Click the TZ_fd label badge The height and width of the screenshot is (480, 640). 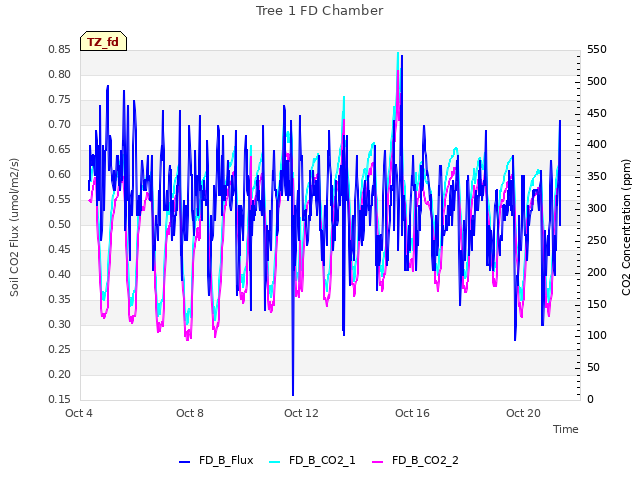(103, 42)
